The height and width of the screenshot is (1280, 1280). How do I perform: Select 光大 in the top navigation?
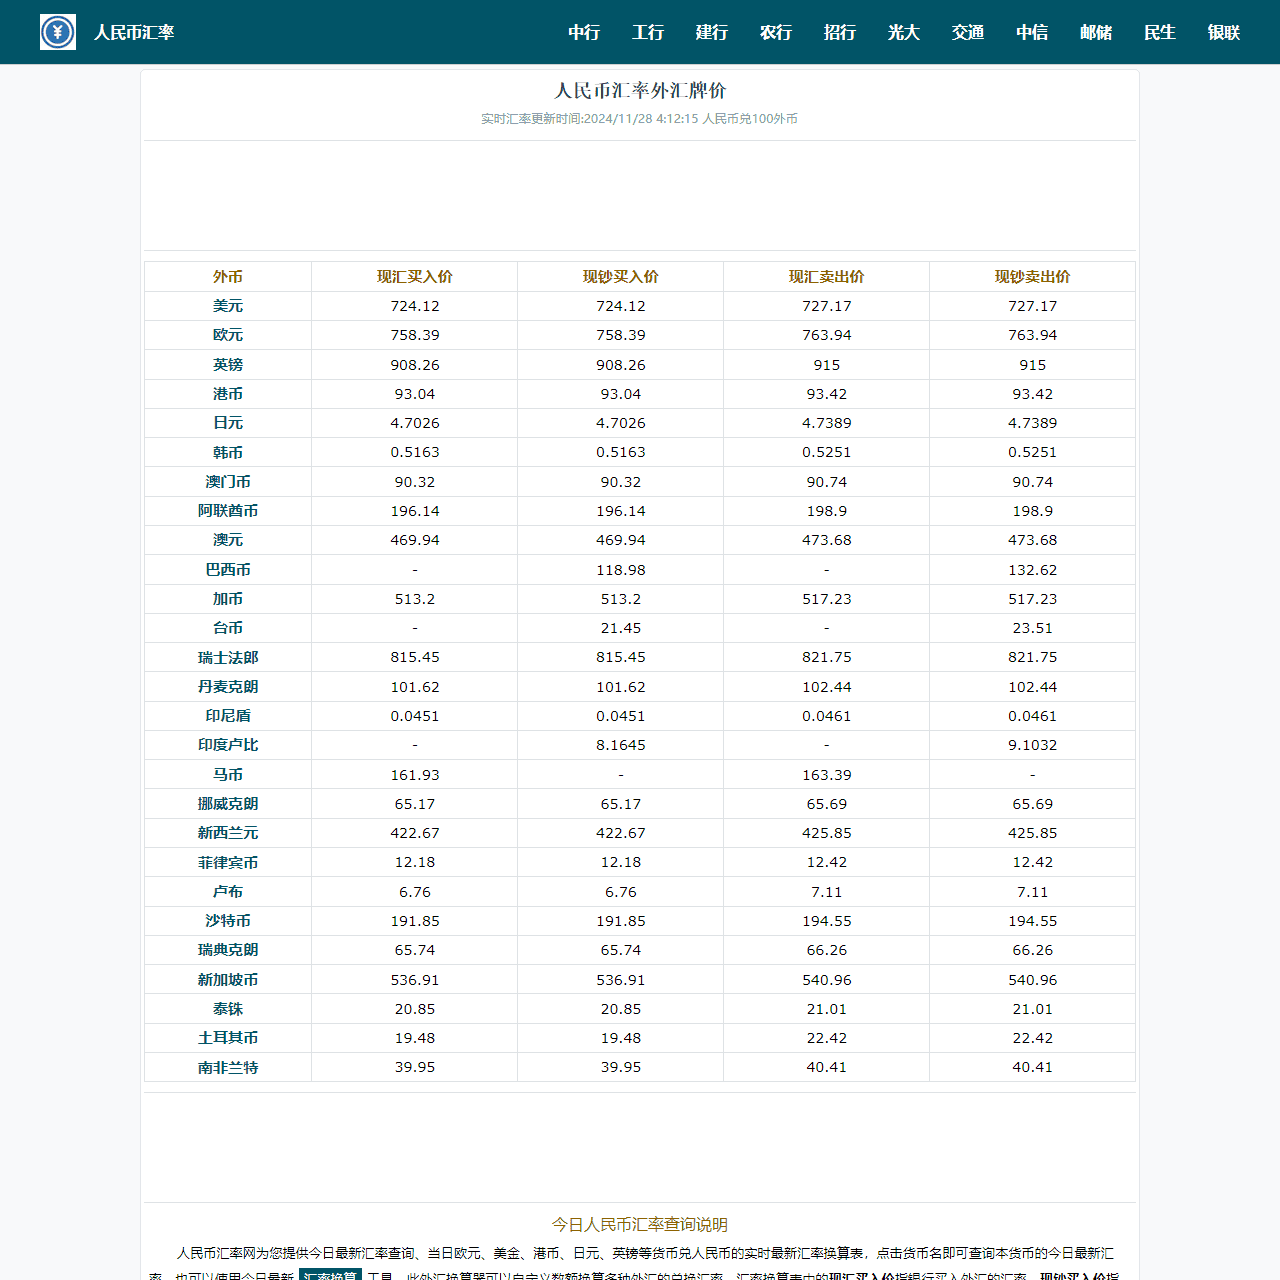[904, 32]
